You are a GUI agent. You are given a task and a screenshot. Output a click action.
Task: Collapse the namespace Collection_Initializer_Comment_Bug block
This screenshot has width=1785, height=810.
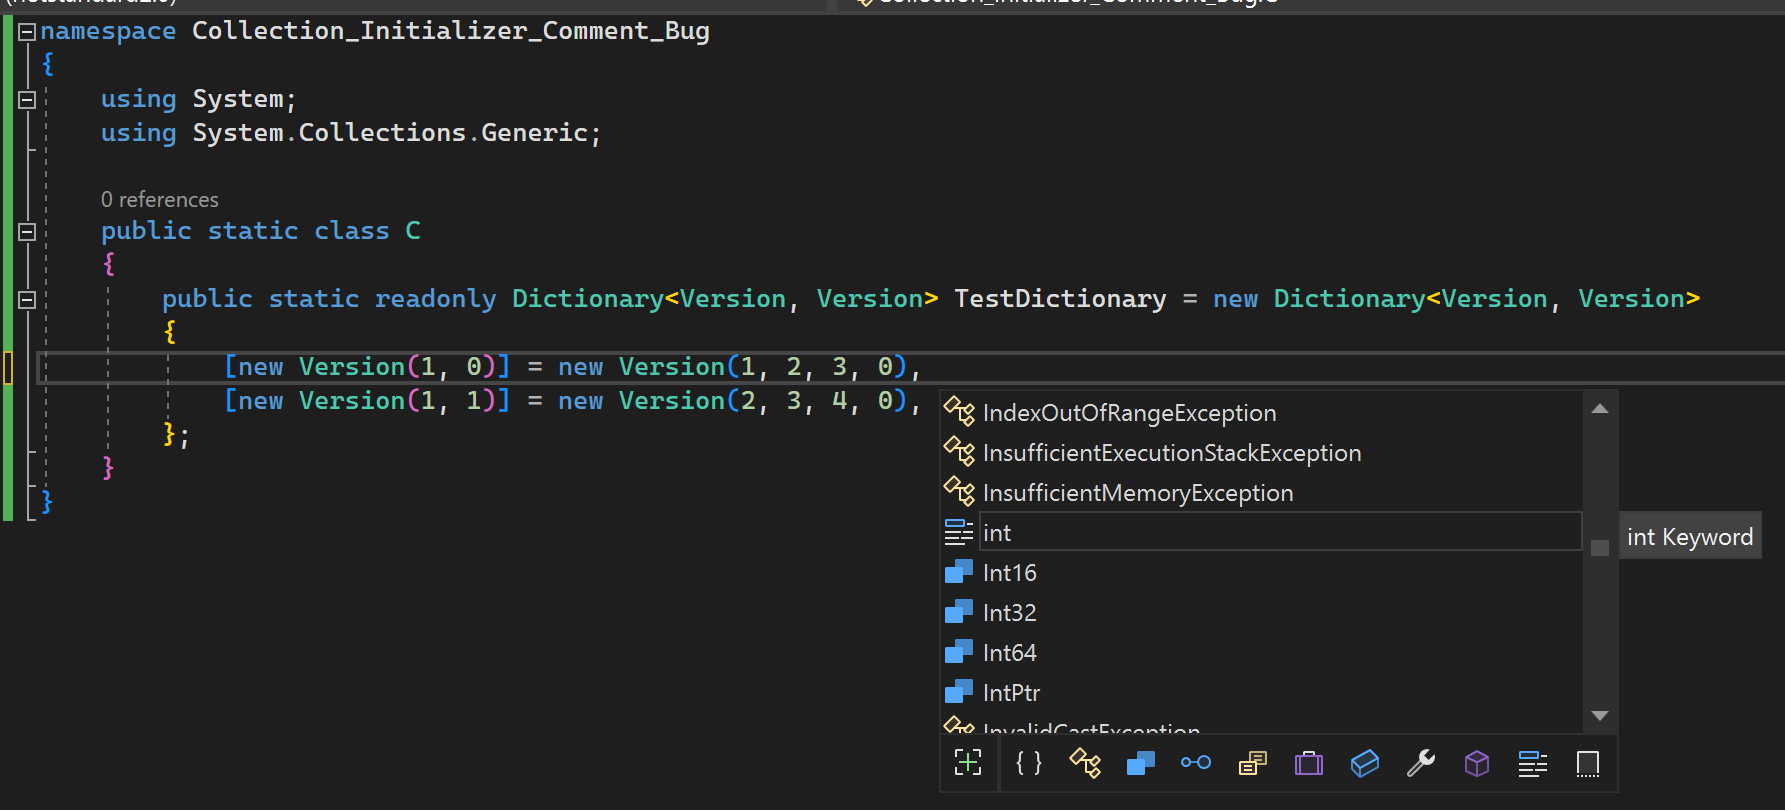coord(27,32)
